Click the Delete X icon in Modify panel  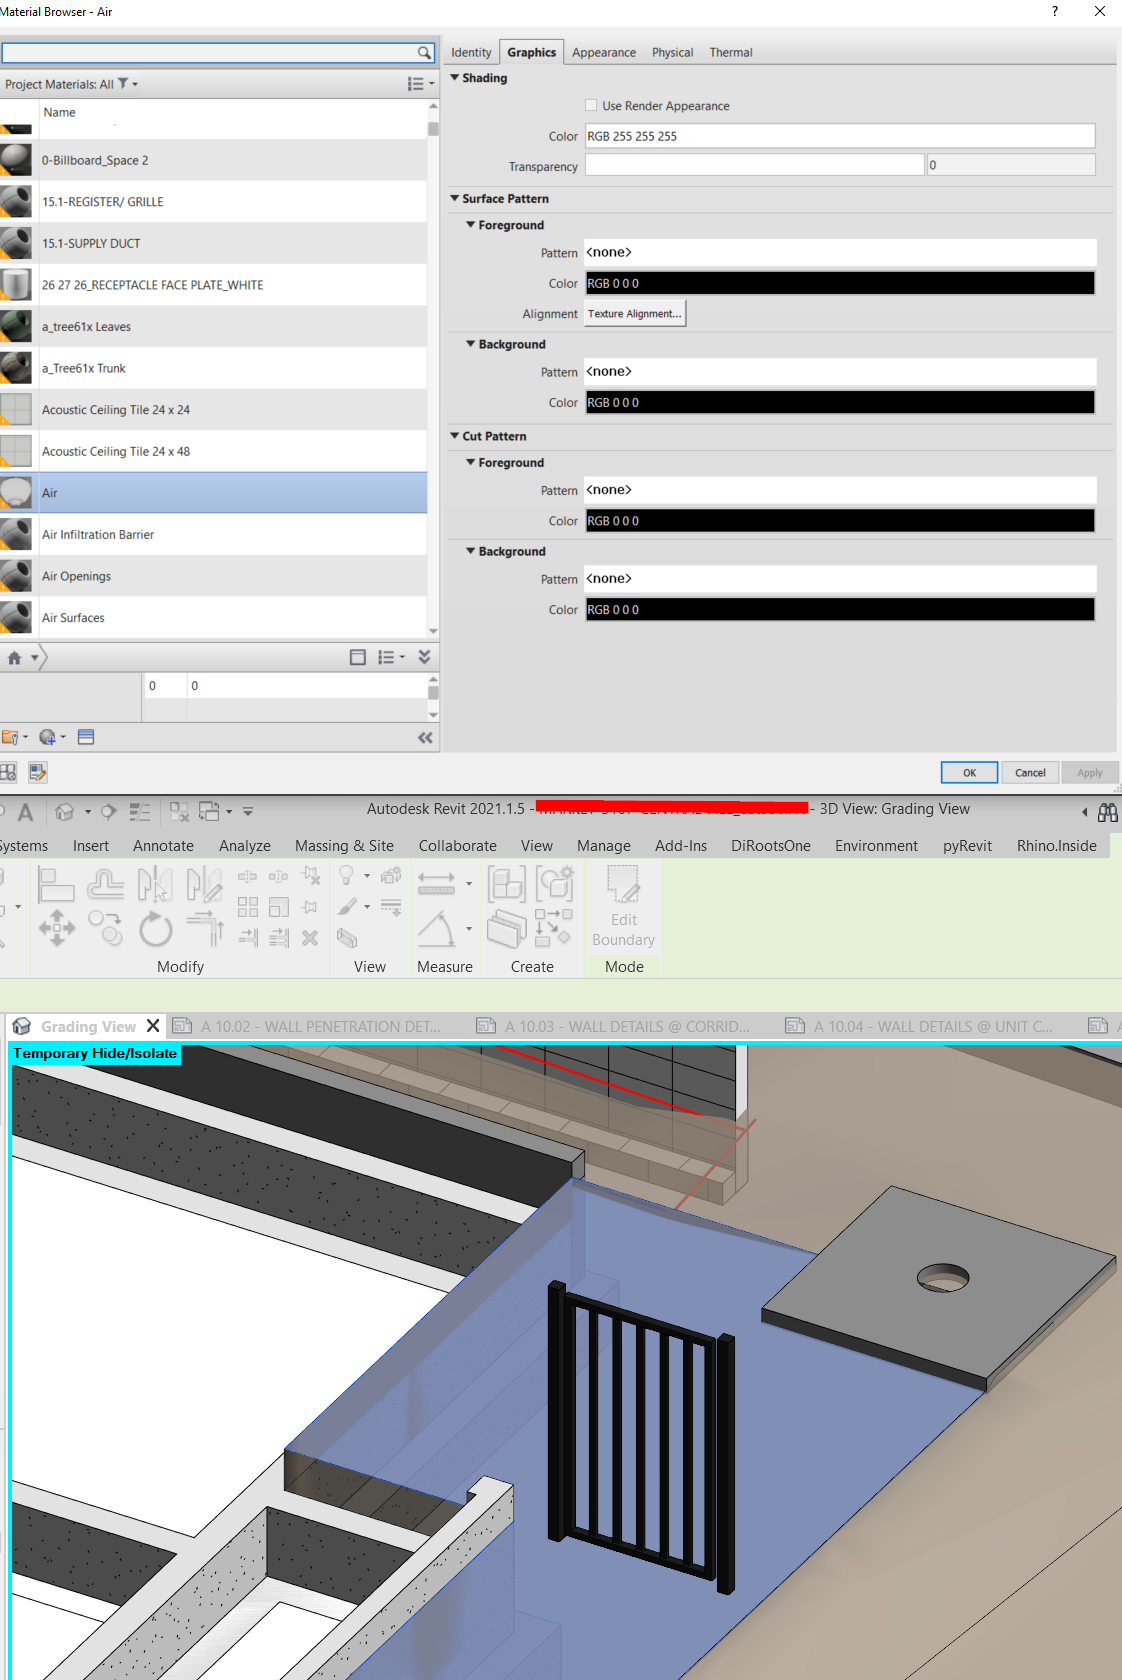[x=310, y=938]
